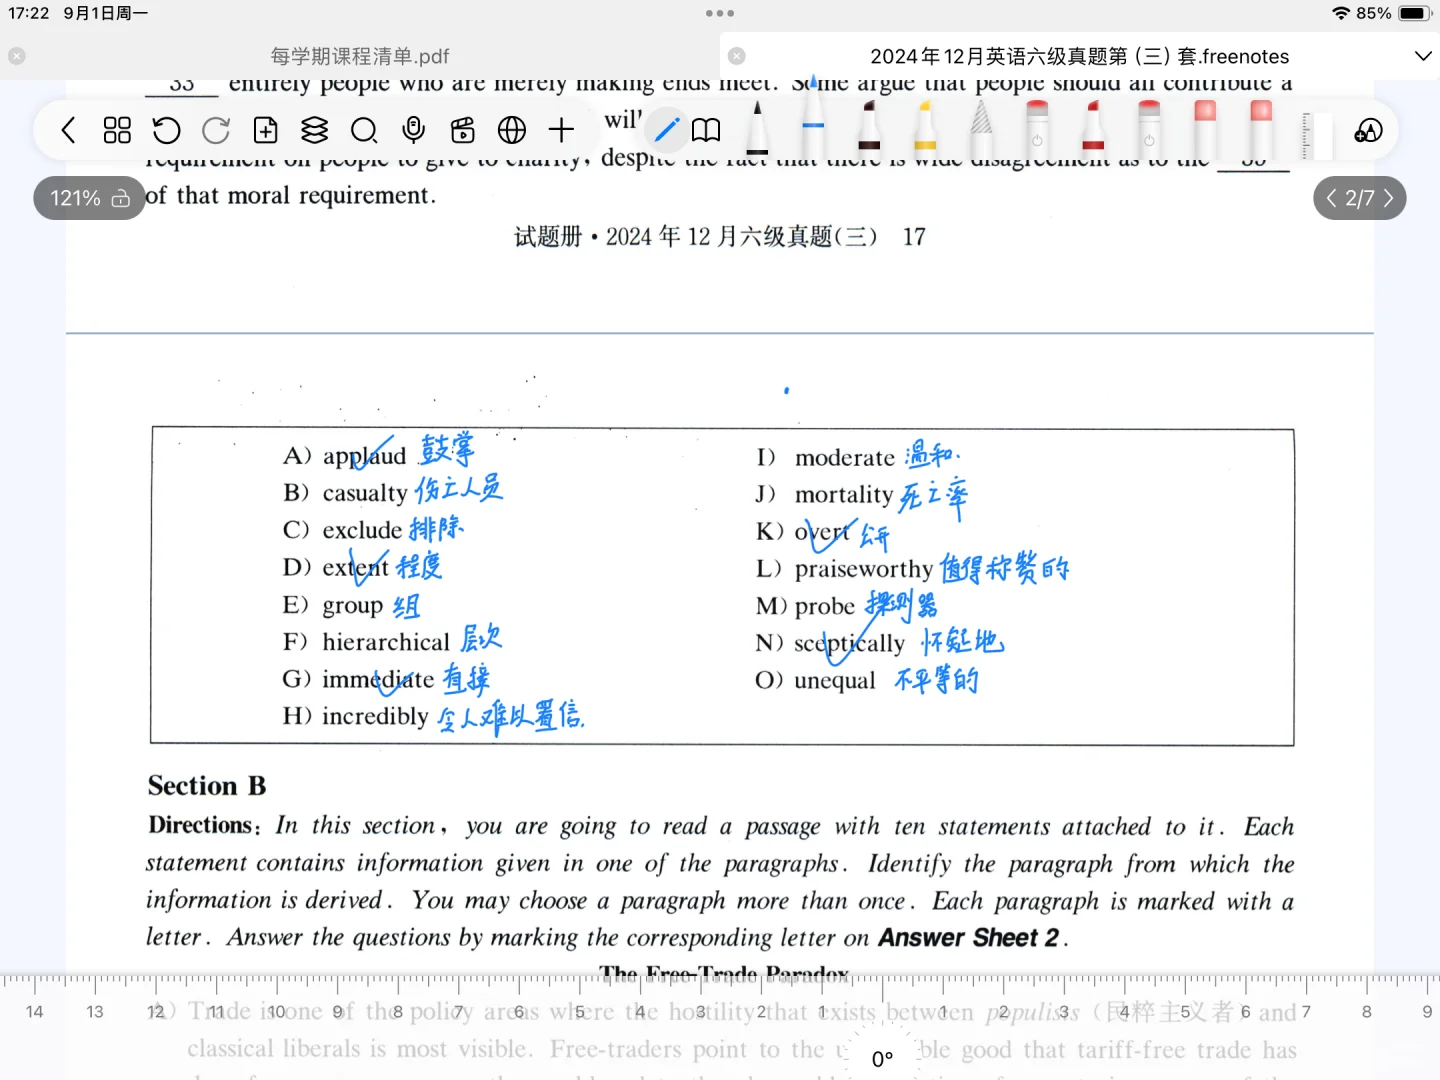The height and width of the screenshot is (1080, 1440).
Task: Start audio recording with the microphone icon
Action: 413,130
